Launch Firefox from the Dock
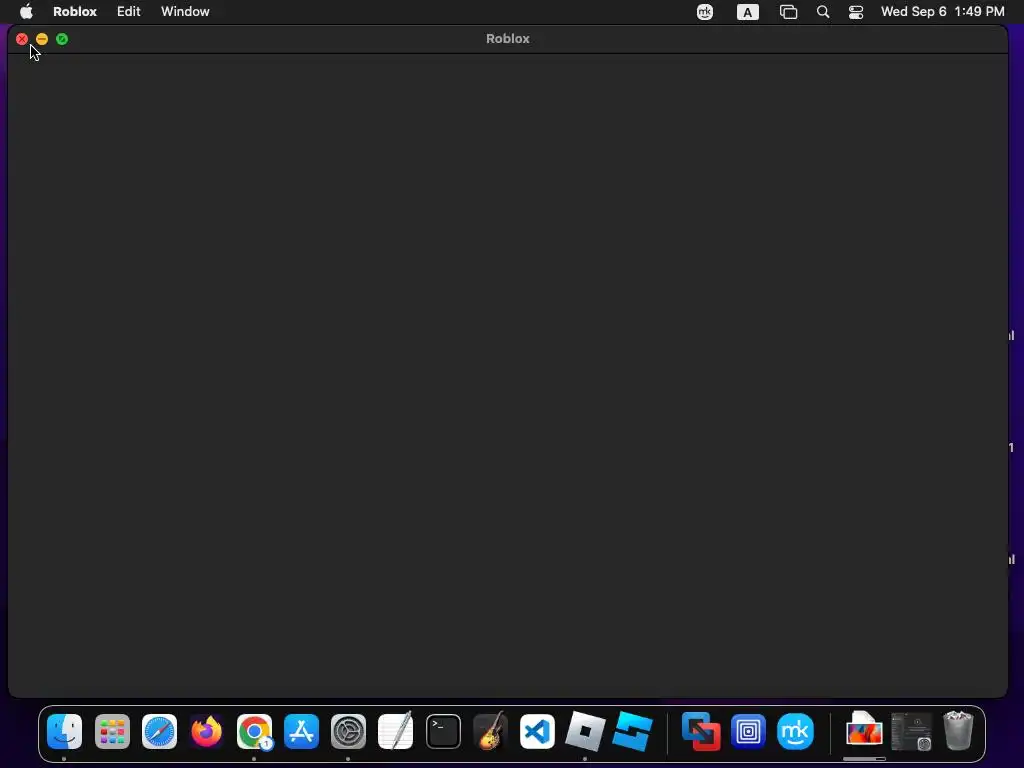This screenshot has height=768, width=1024. (x=206, y=731)
